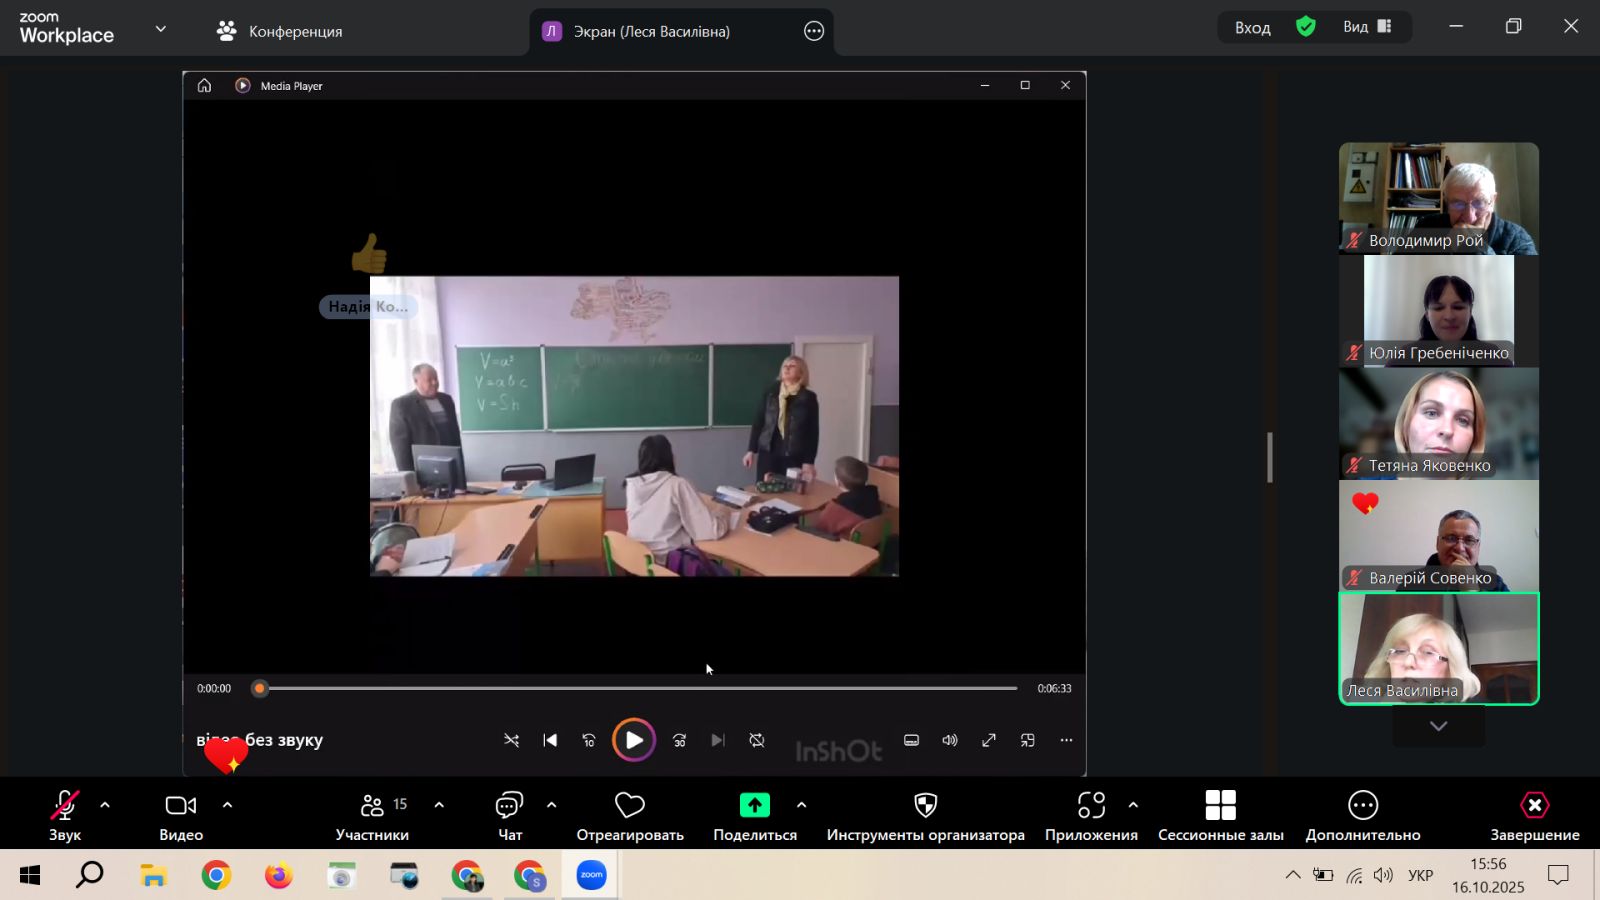Toggle shuffle in Media Player

coord(511,741)
